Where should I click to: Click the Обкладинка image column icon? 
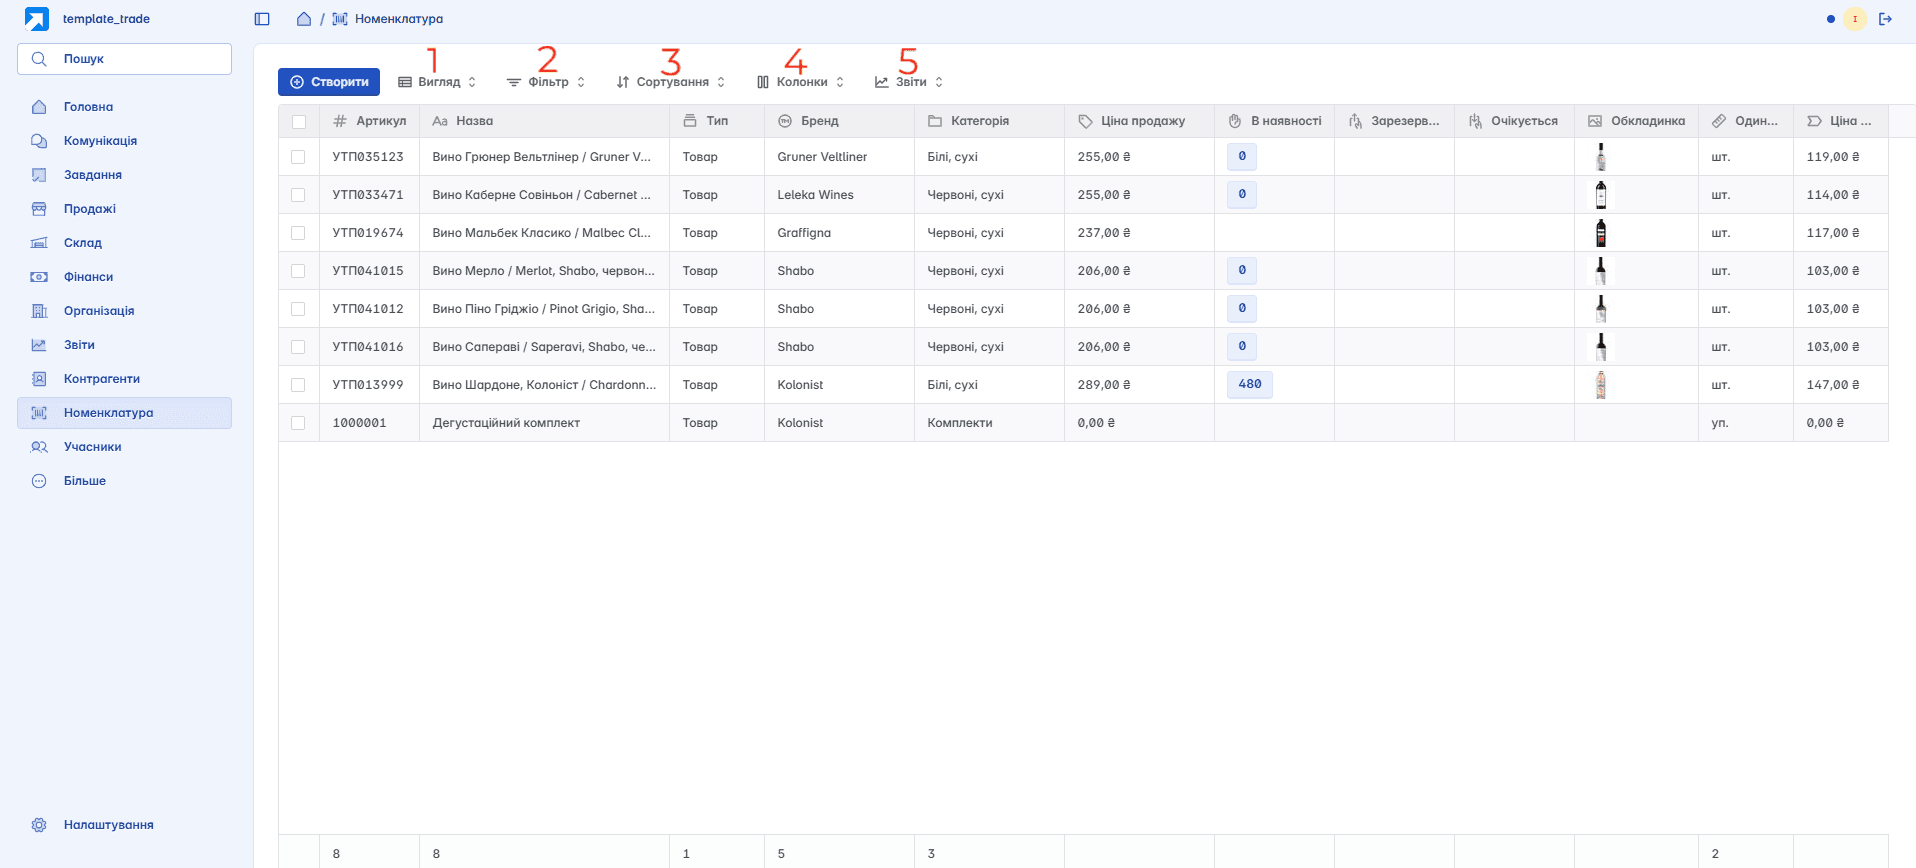pyautogui.click(x=1595, y=121)
